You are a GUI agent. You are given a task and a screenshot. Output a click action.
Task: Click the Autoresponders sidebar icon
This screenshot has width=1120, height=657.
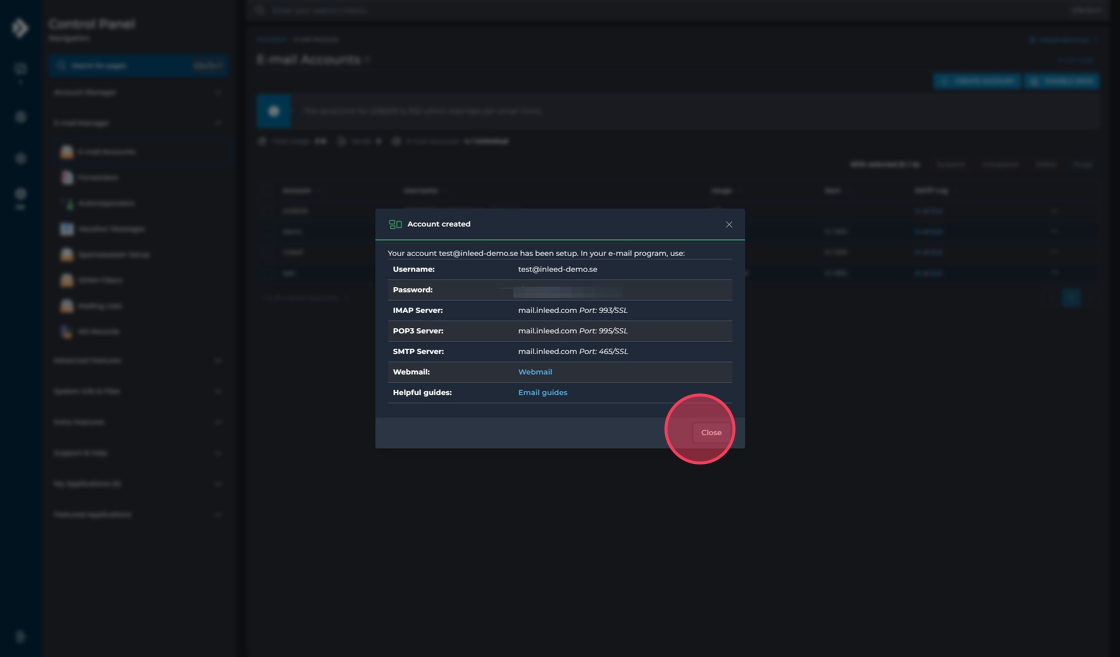68,204
